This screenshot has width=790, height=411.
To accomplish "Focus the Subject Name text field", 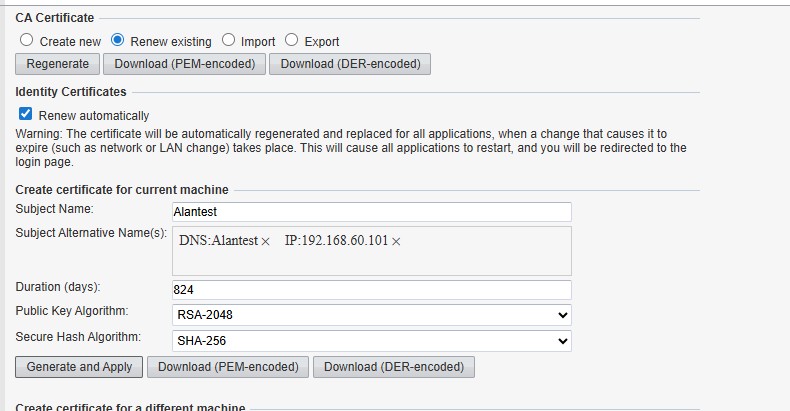I will [x=372, y=212].
